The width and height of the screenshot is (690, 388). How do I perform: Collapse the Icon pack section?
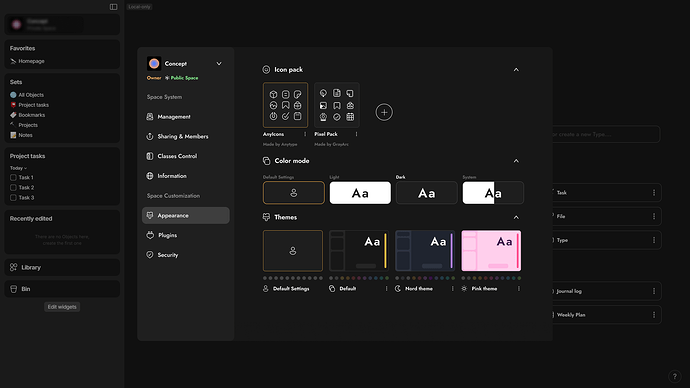tap(516, 70)
